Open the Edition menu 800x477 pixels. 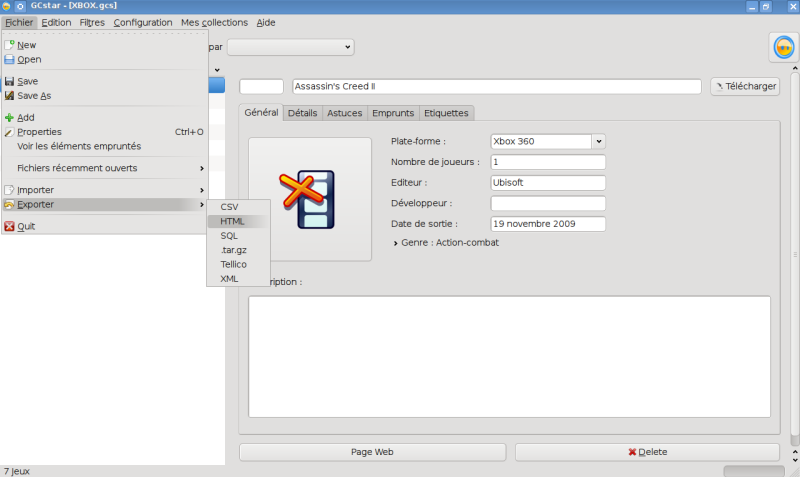coord(56,22)
